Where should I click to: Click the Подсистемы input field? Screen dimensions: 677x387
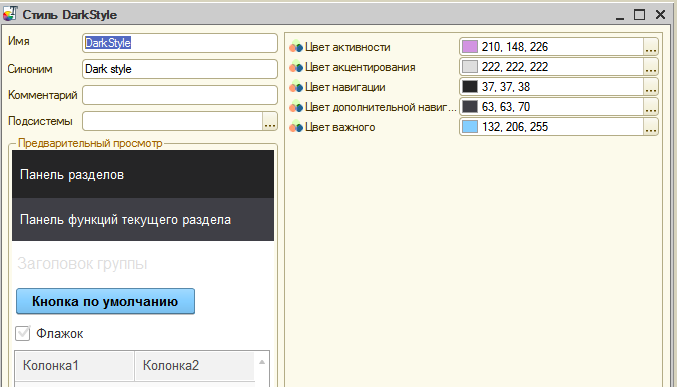coord(172,121)
